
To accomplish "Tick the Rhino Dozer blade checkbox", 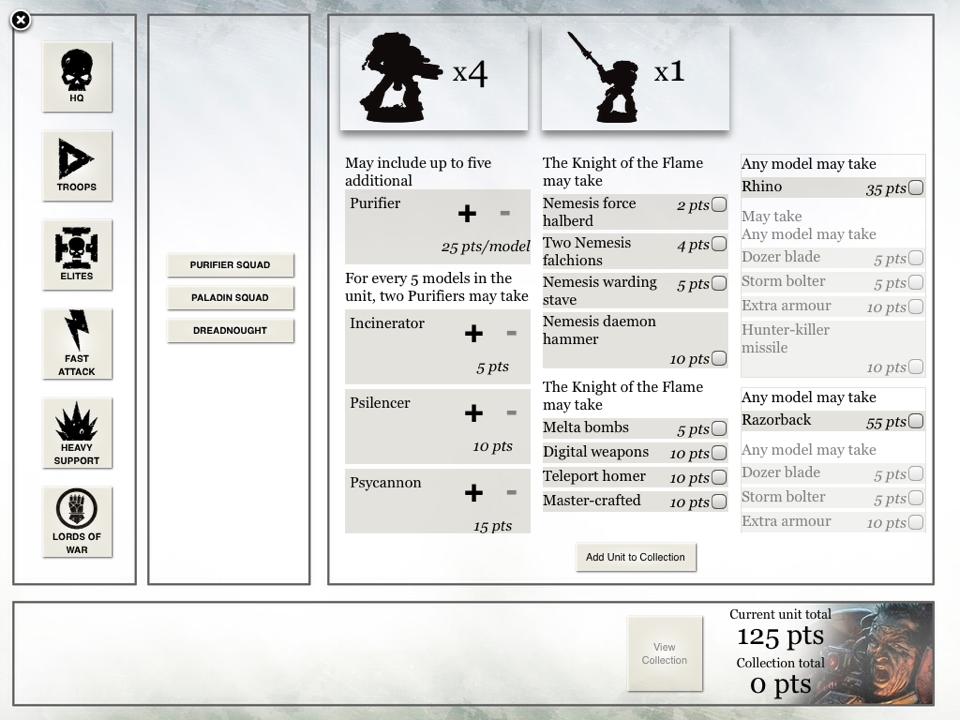I will (x=916, y=258).
